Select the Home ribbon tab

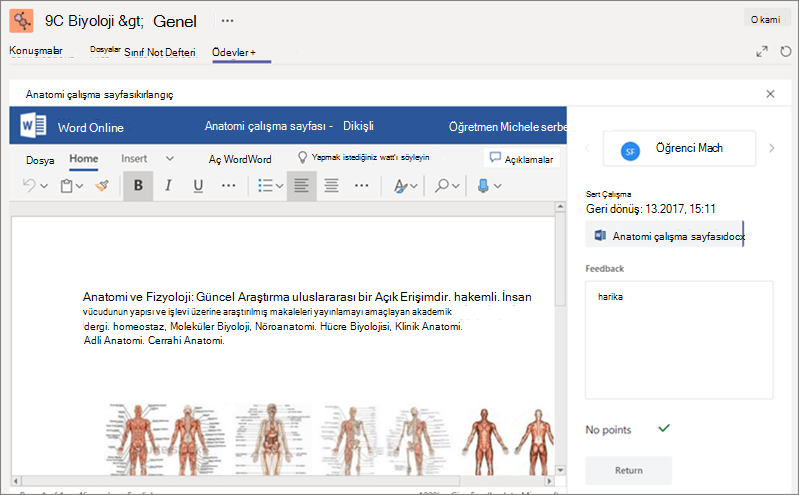84,159
